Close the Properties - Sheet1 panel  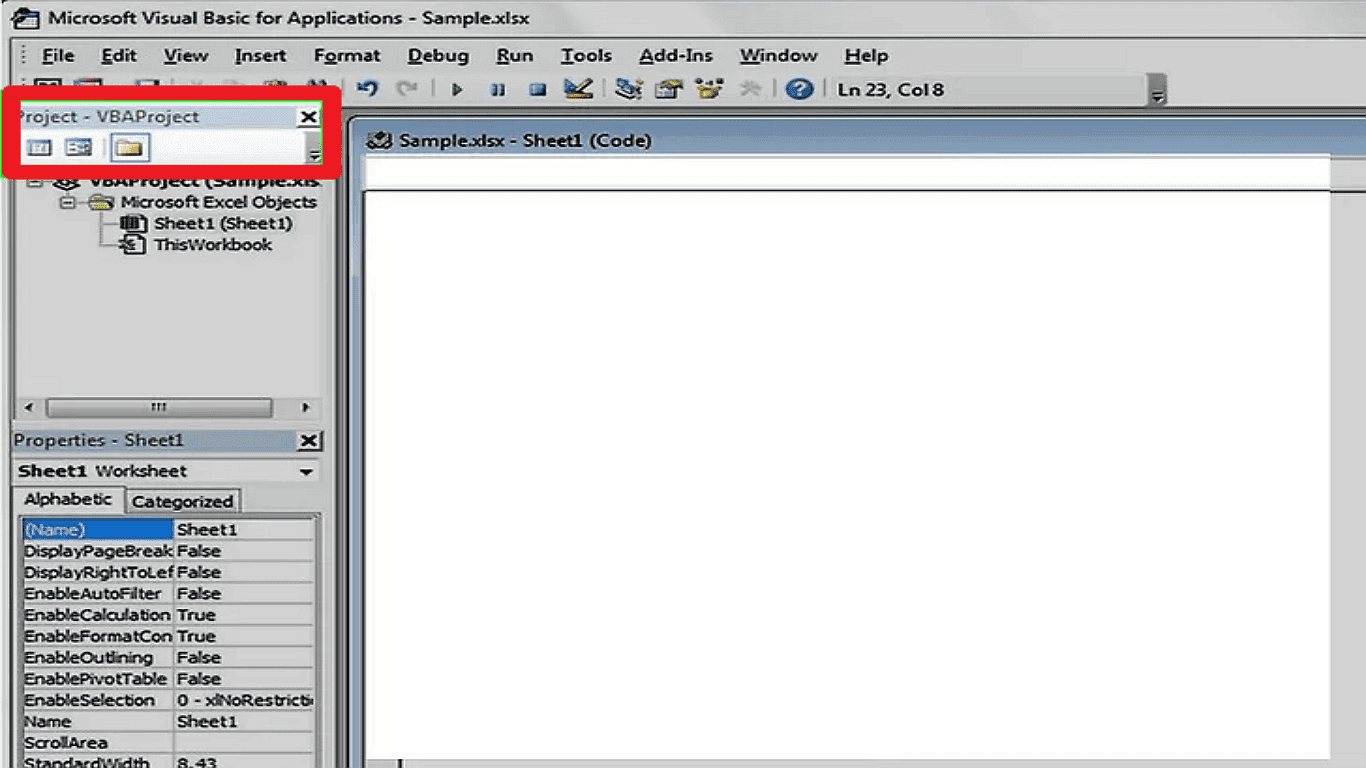tap(310, 441)
